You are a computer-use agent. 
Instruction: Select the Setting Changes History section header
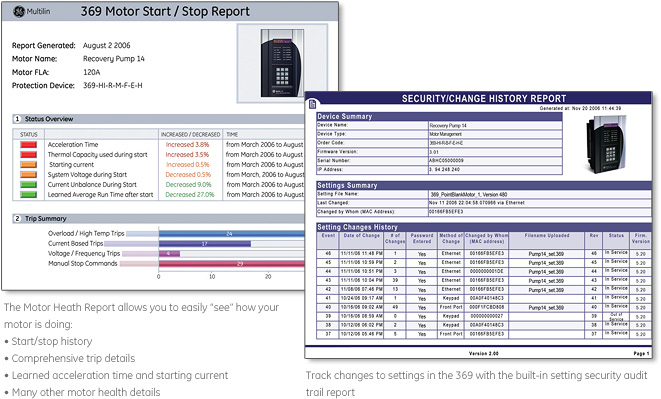point(484,227)
